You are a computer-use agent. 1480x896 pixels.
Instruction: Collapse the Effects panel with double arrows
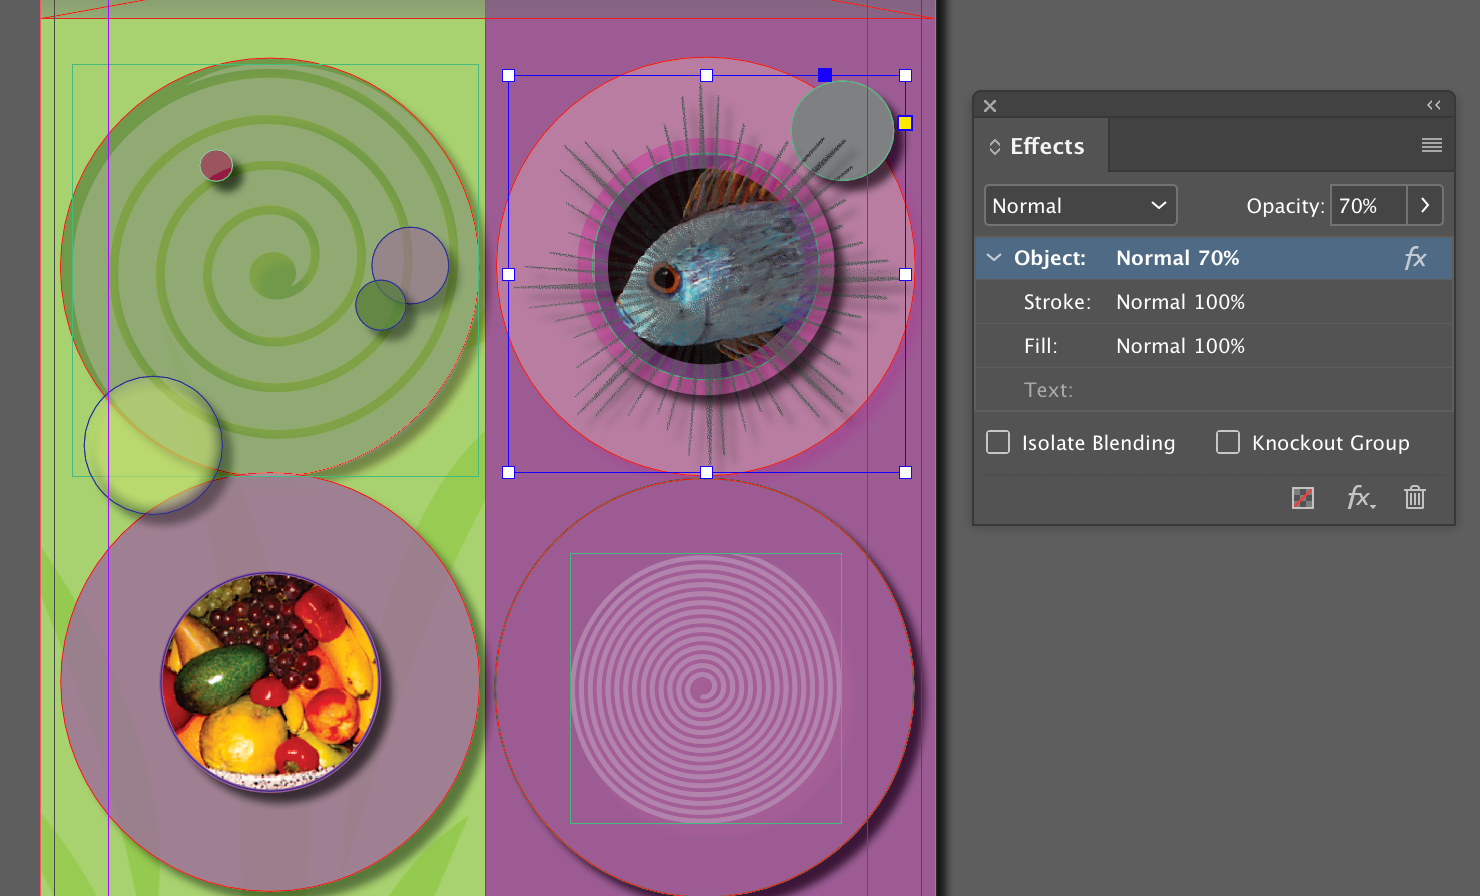coord(1434,105)
